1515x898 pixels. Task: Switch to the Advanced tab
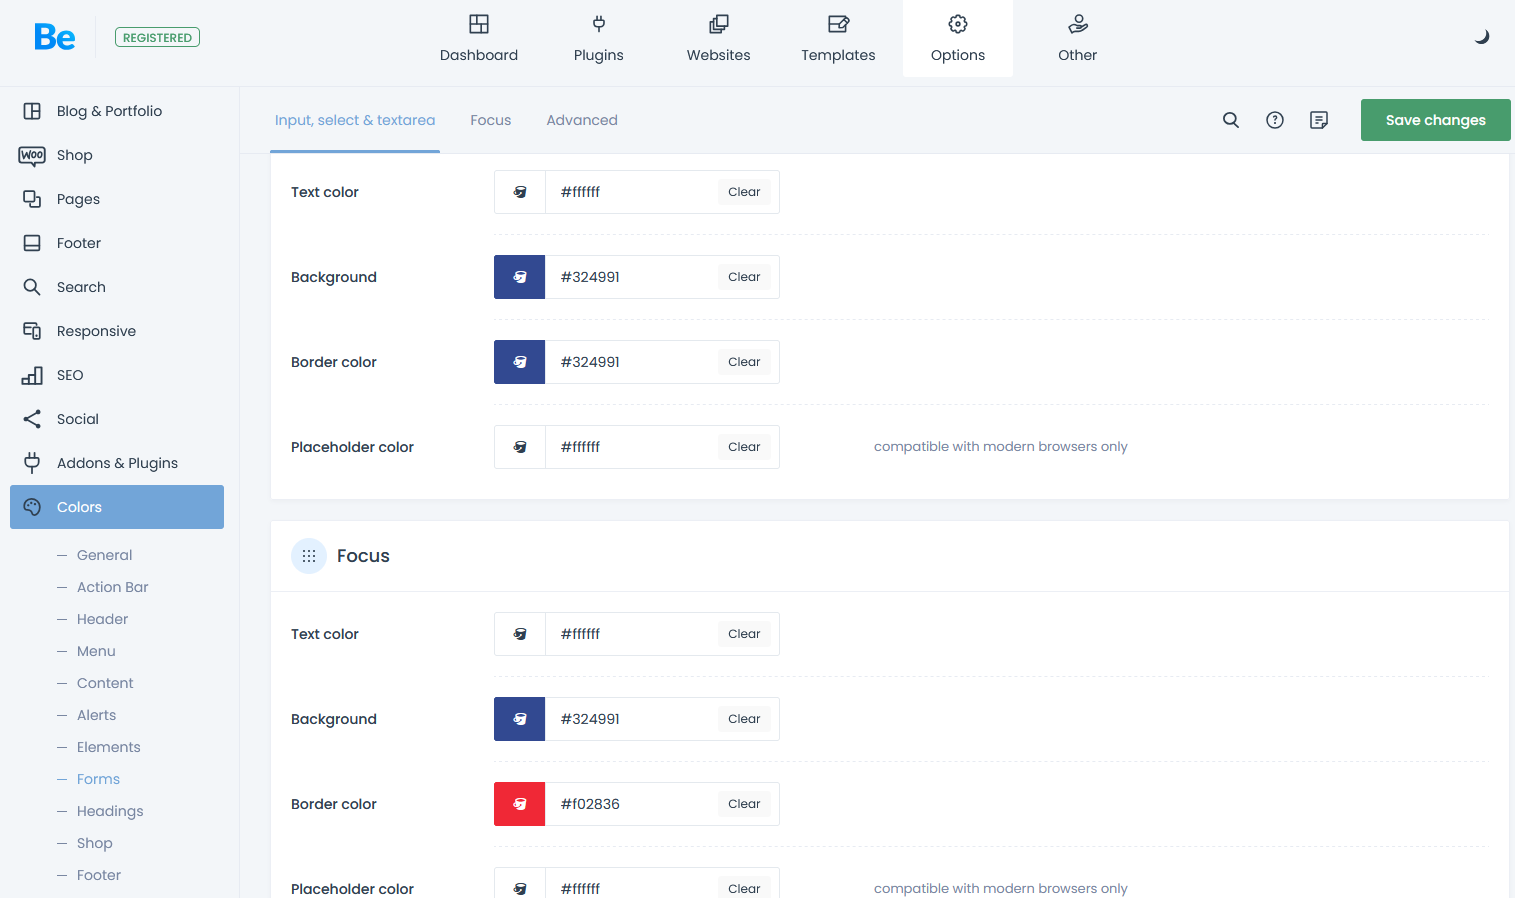[581, 120]
